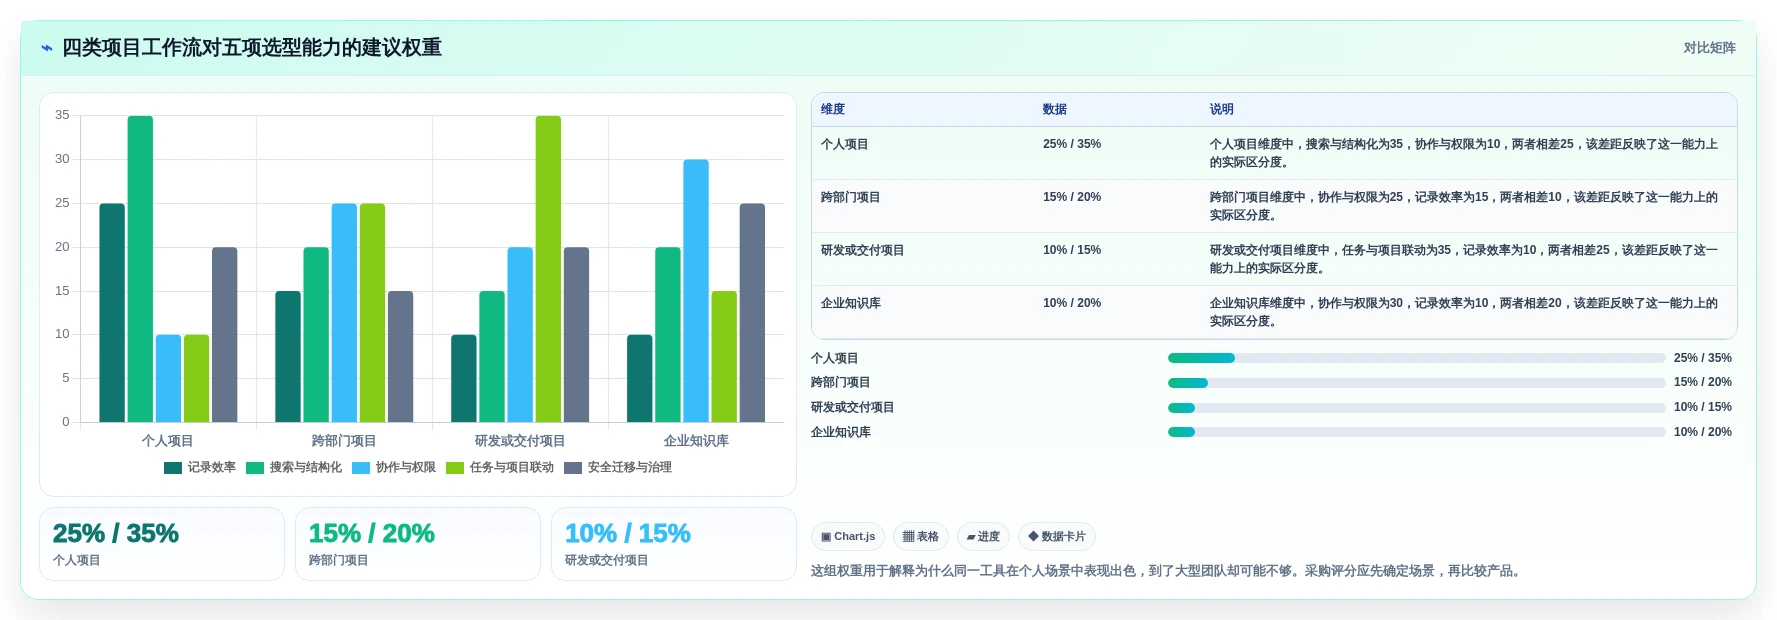The width and height of the screenshot is (1777, 620).
Task: Toggle 安全迁移与治理 series in chart legend
Action: point(618,467)
